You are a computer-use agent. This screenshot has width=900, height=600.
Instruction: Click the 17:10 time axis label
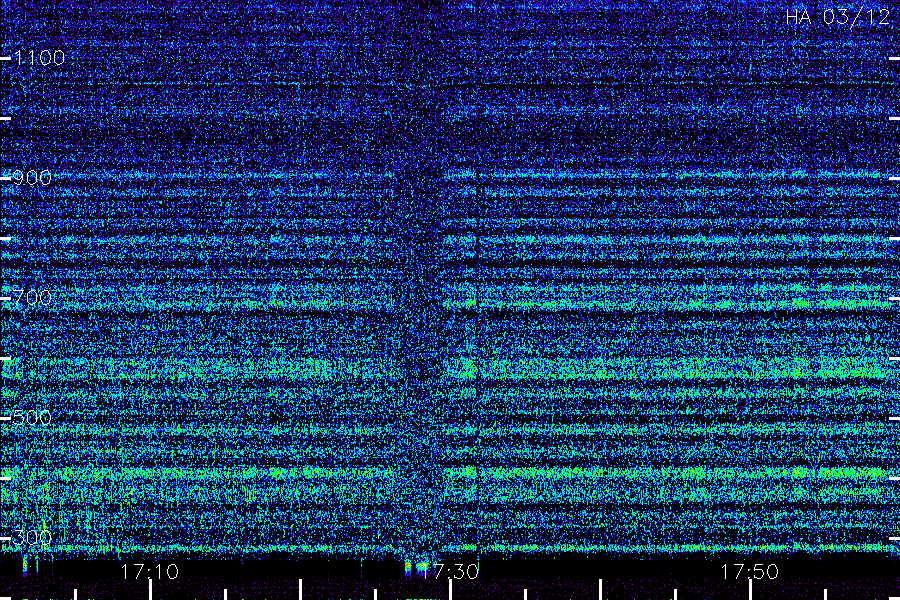[x=150, y=571]
